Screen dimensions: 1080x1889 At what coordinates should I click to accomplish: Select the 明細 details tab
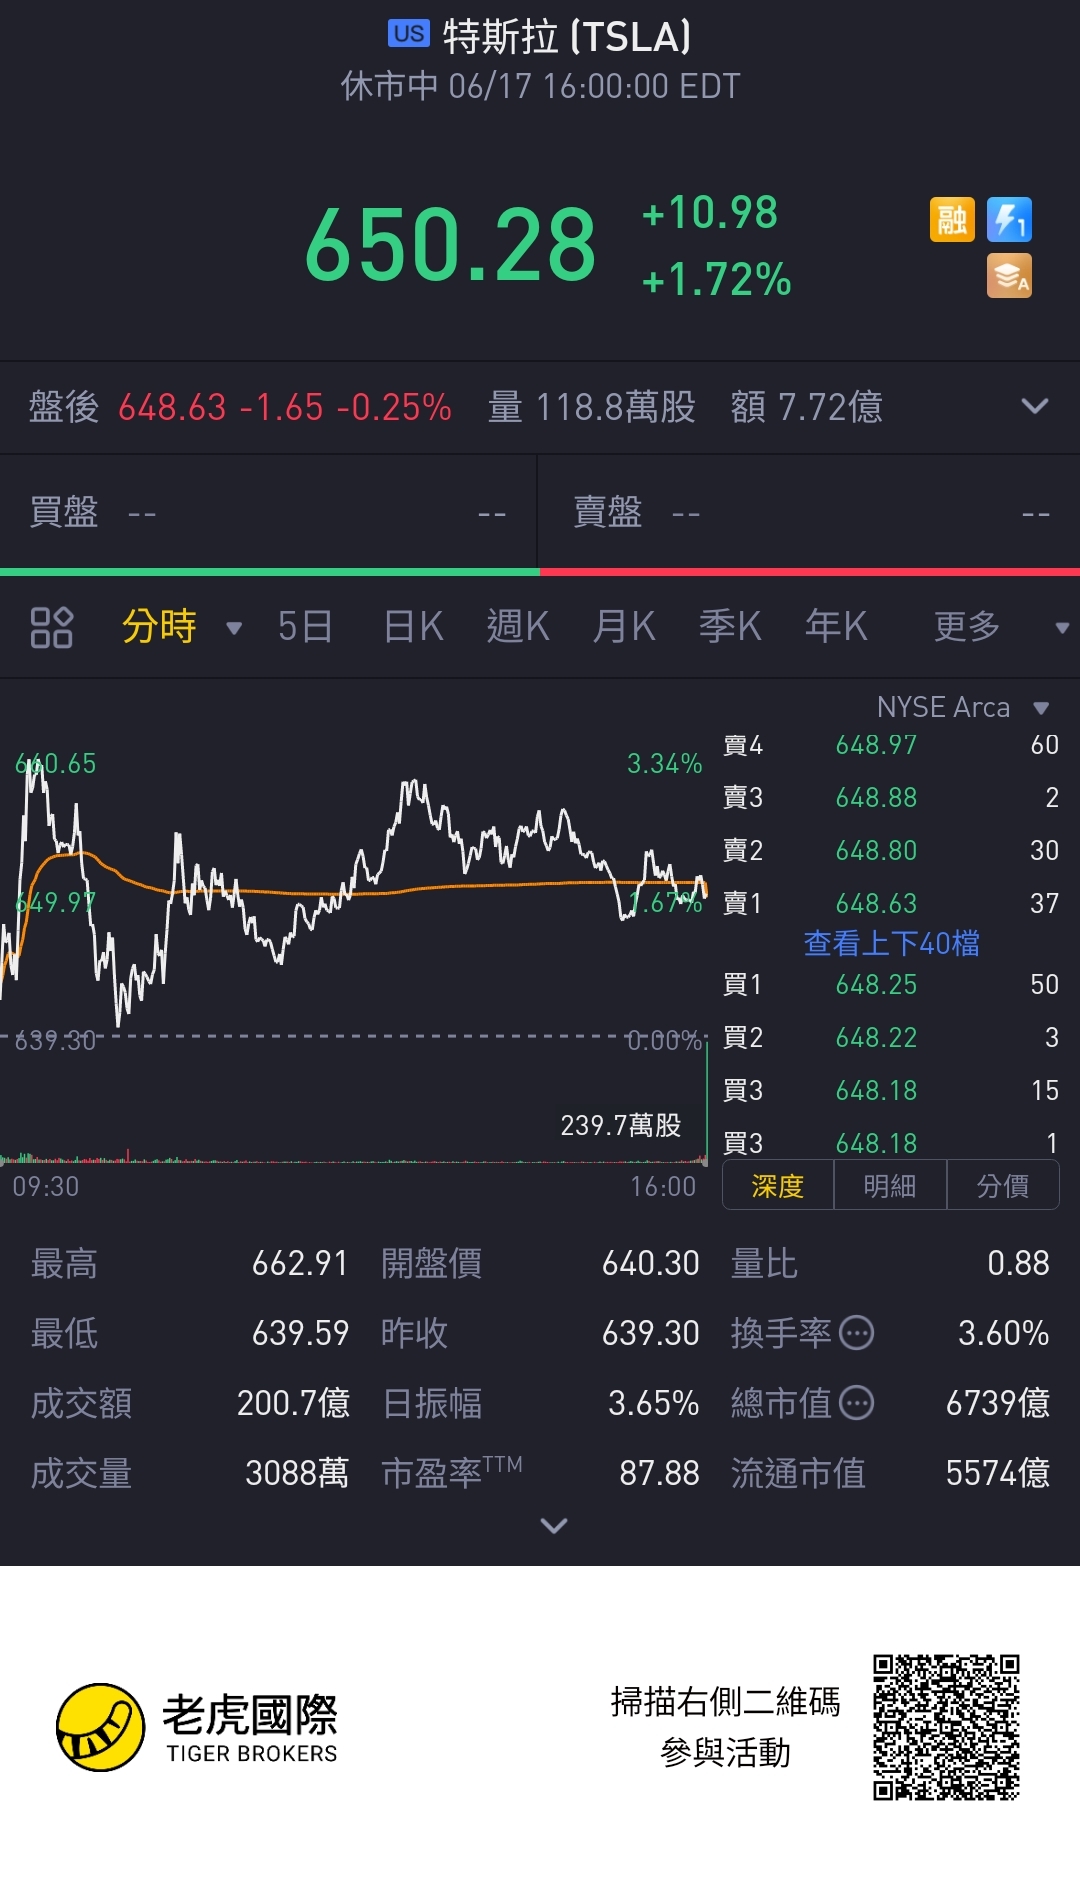coord(890,1186)
